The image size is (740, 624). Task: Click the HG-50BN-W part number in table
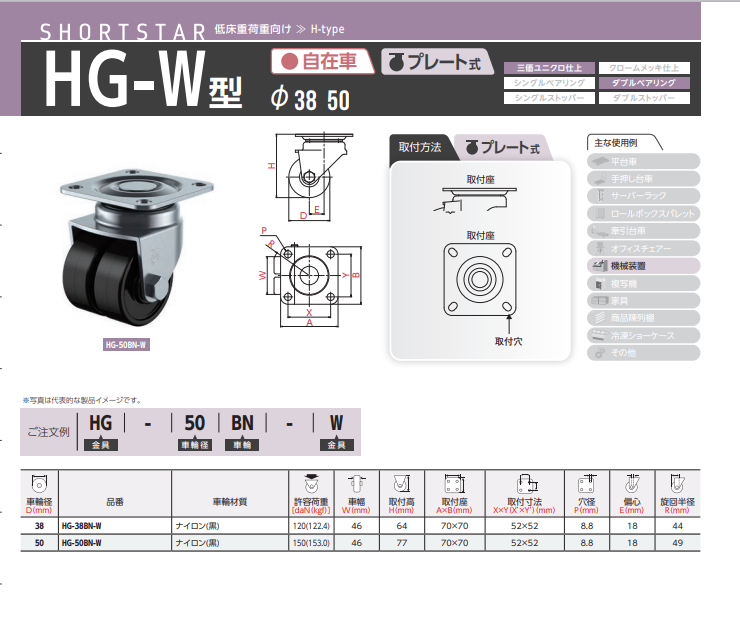tap(83, 542)
